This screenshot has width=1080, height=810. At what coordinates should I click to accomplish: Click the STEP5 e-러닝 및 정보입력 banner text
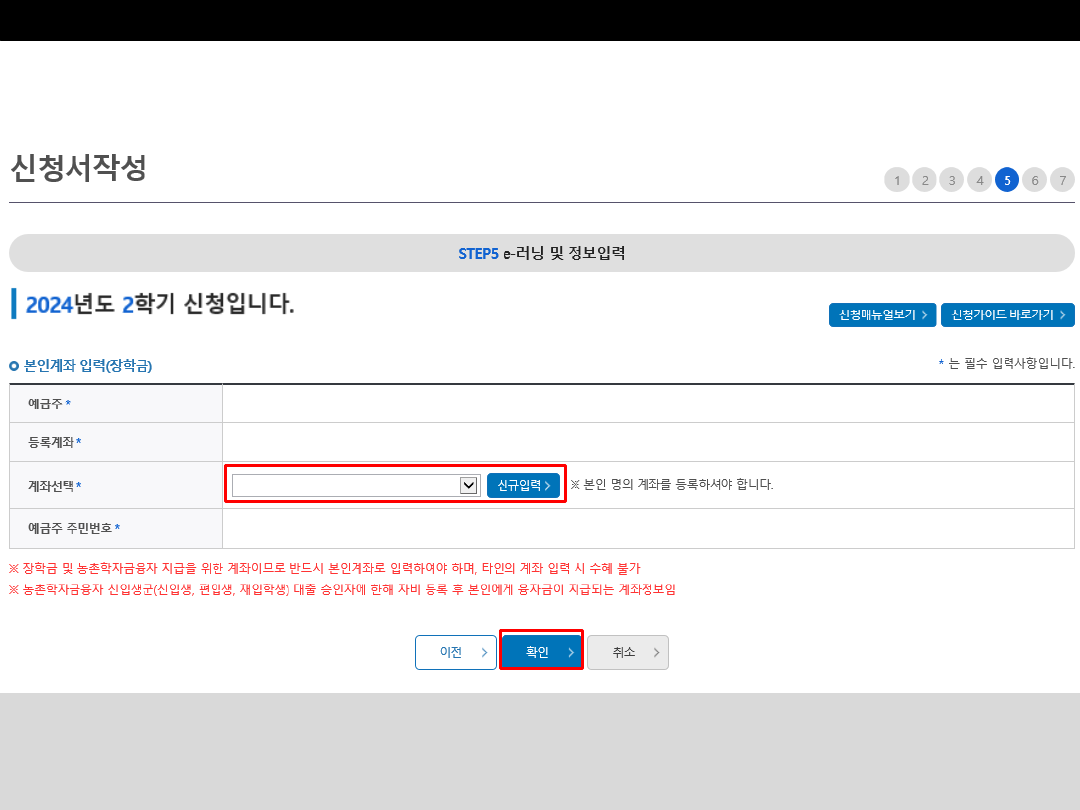tap(541, 253)
